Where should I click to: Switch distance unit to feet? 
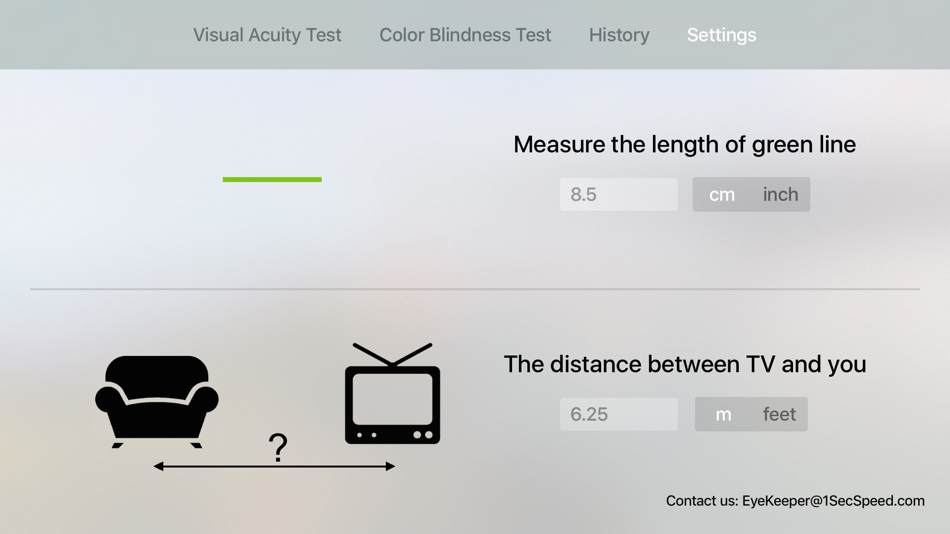coord(779,414)
